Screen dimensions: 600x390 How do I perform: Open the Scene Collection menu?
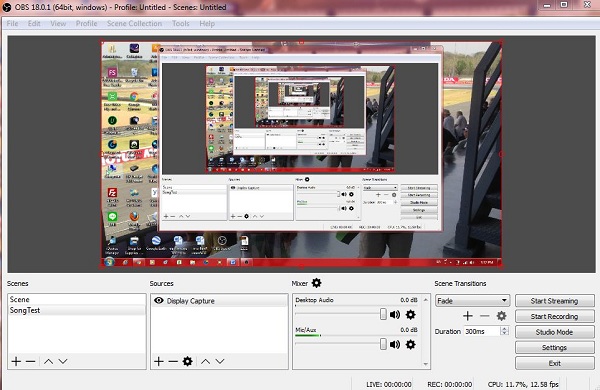tap(134, 23)
